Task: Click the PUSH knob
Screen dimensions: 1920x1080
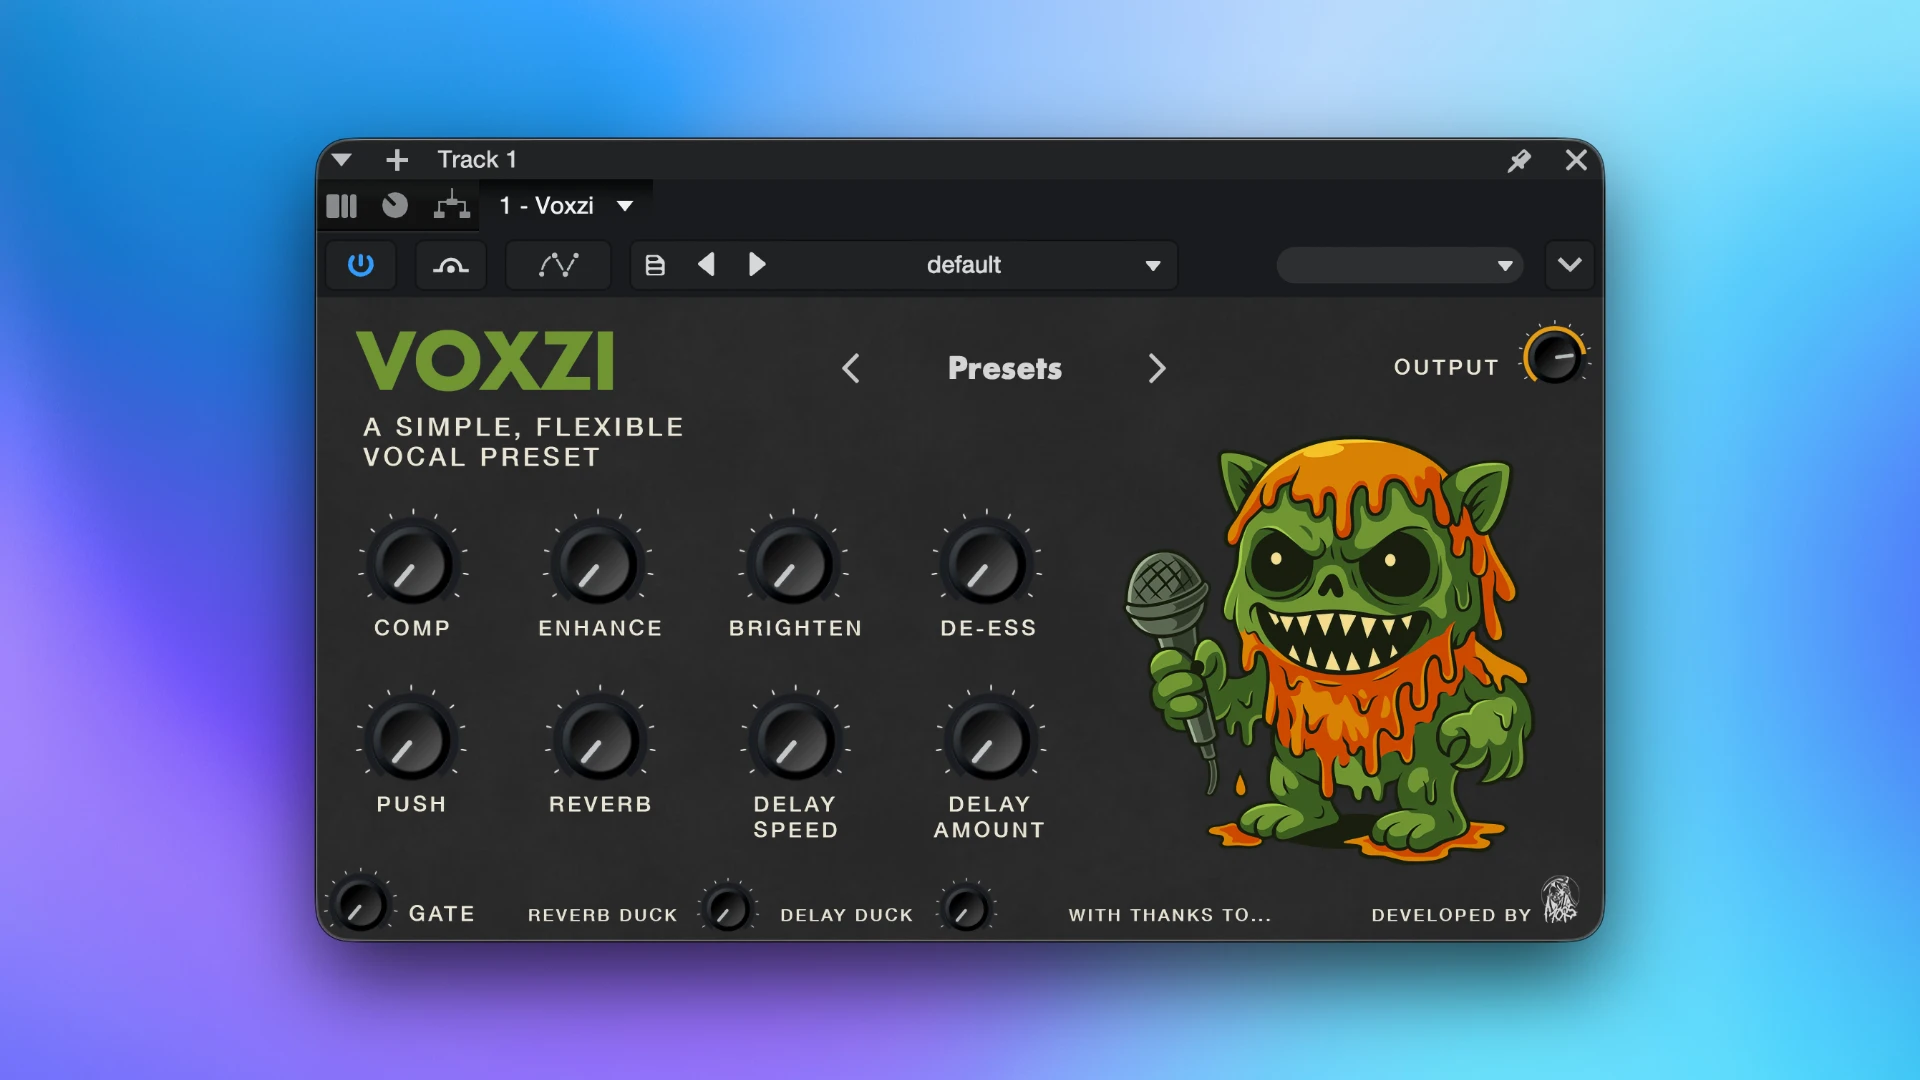Action: click(411, 741)
